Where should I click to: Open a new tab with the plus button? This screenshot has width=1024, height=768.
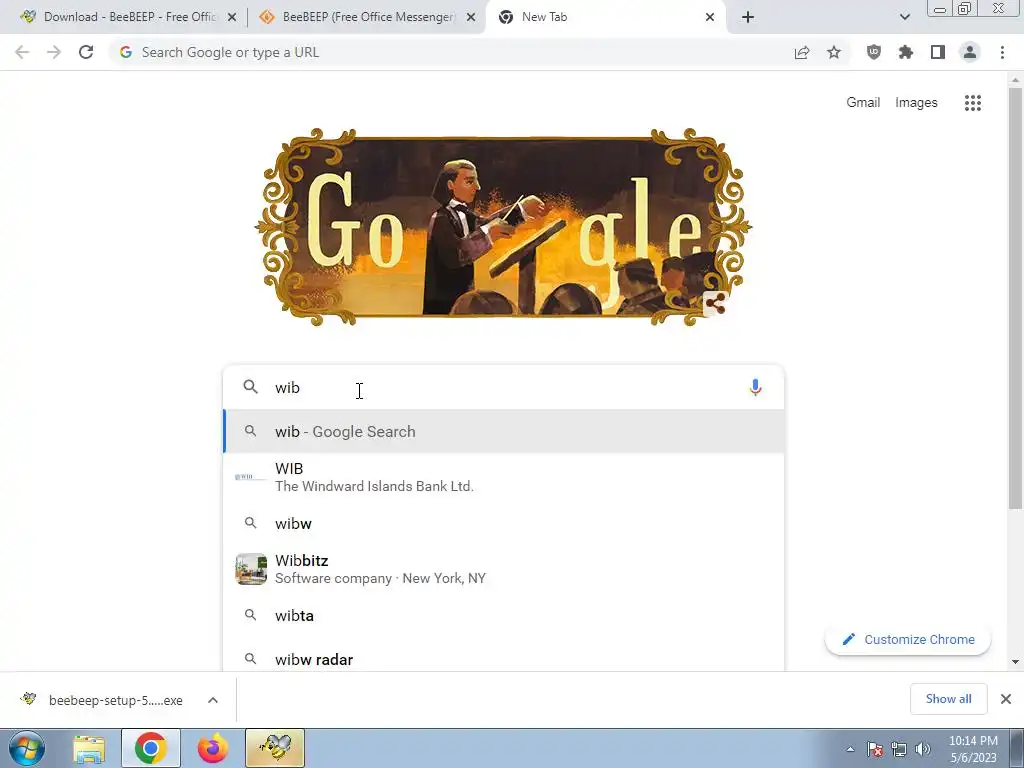(x=748, y=18)
